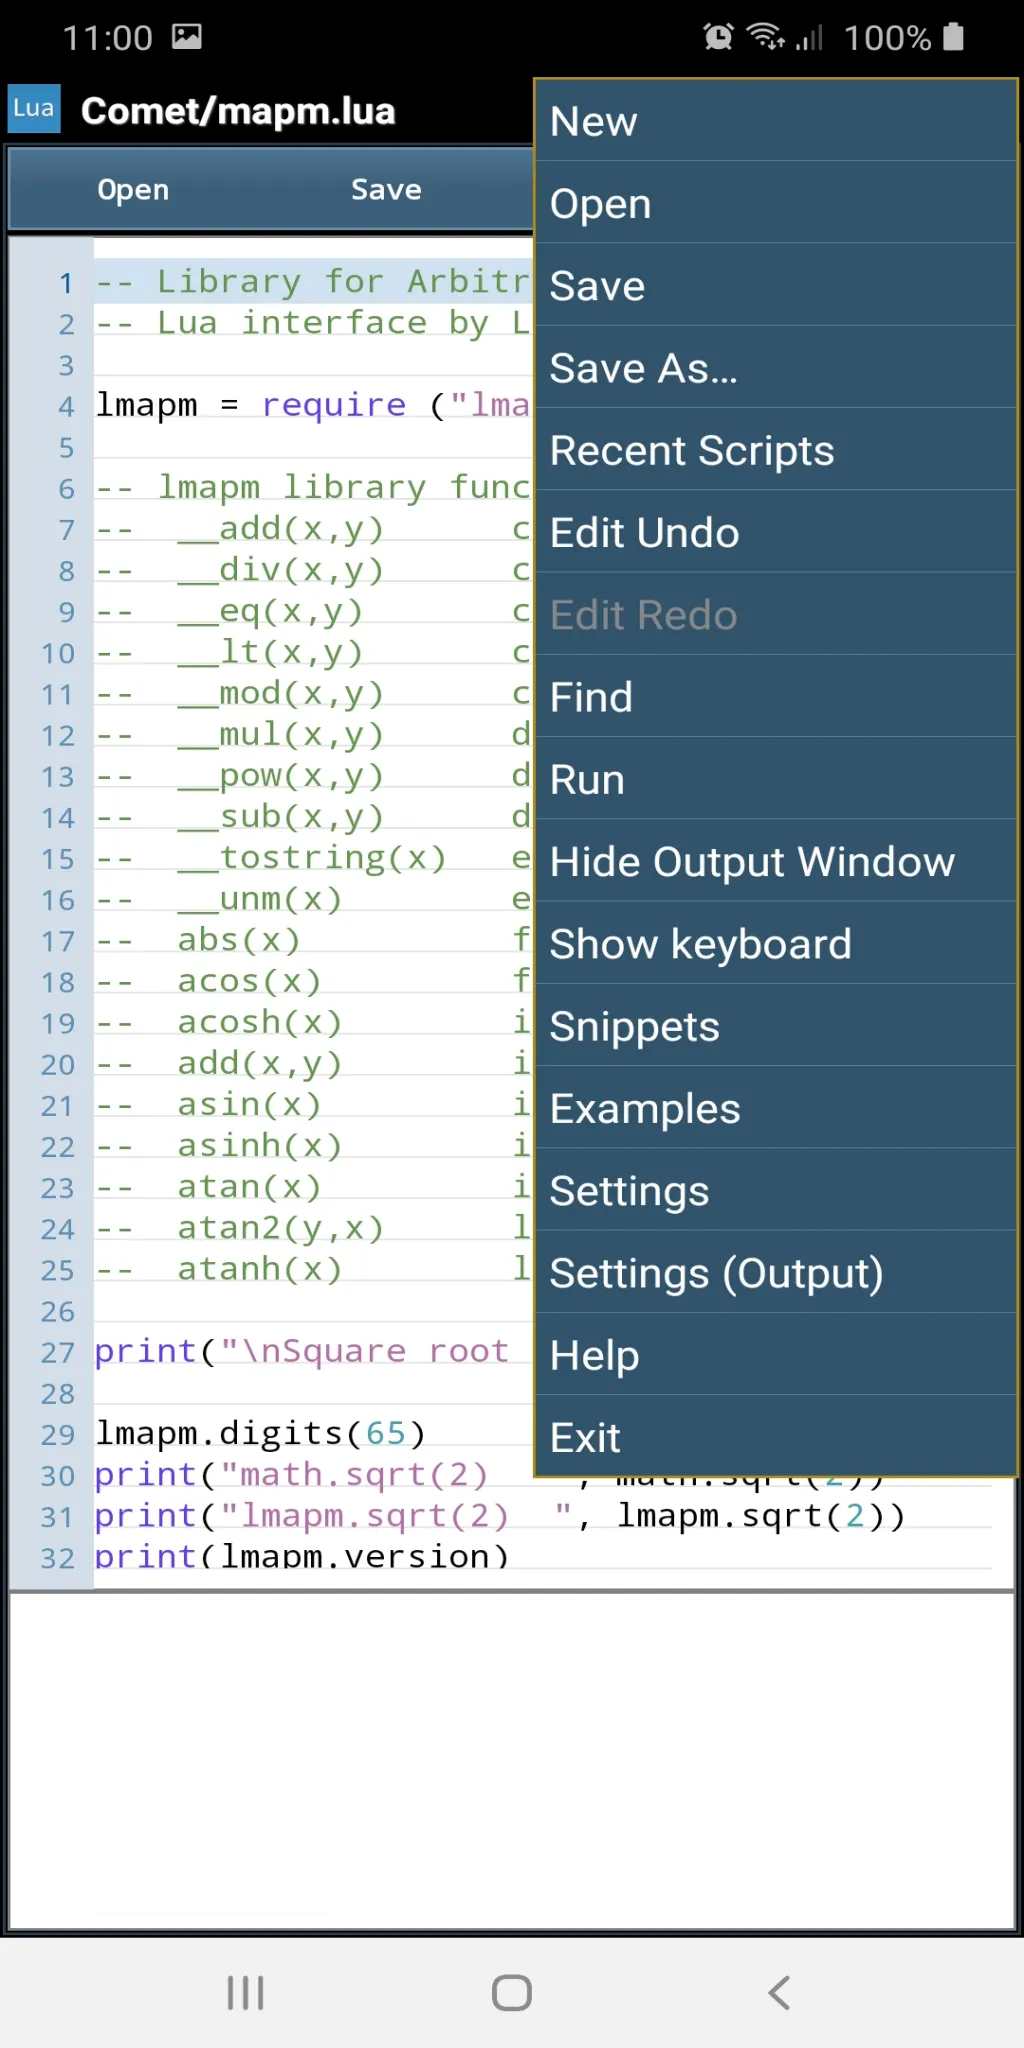Tap the 11:00 clock
The image size is (1024, 2048).
[x=107, y=38]
